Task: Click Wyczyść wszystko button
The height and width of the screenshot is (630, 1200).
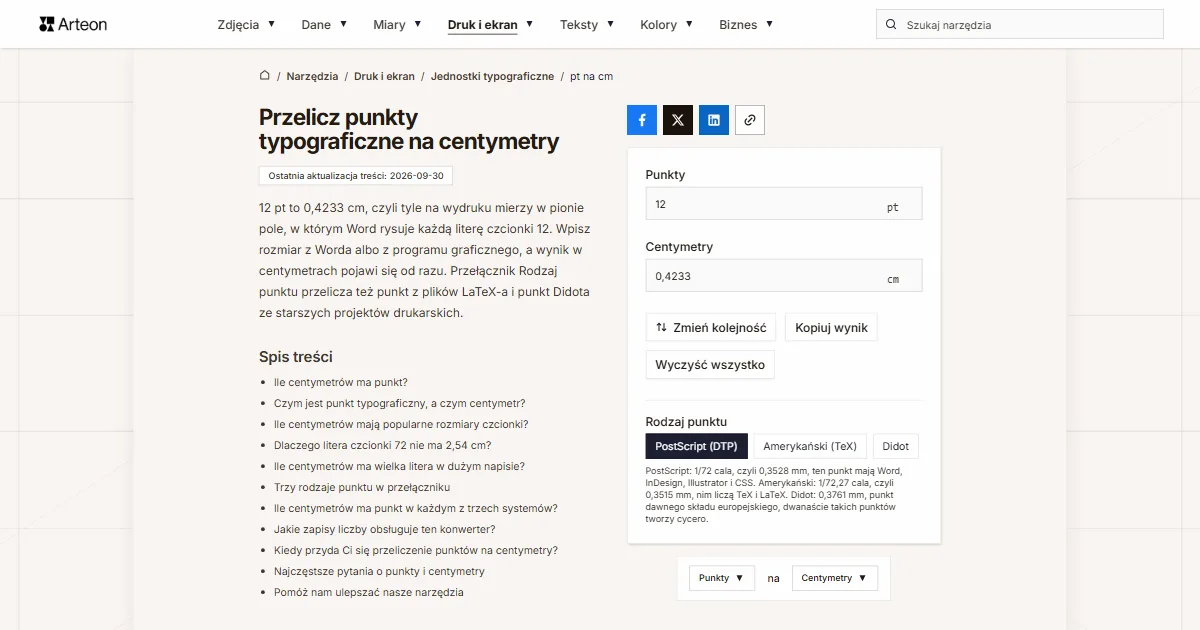Action: [710, 365]
